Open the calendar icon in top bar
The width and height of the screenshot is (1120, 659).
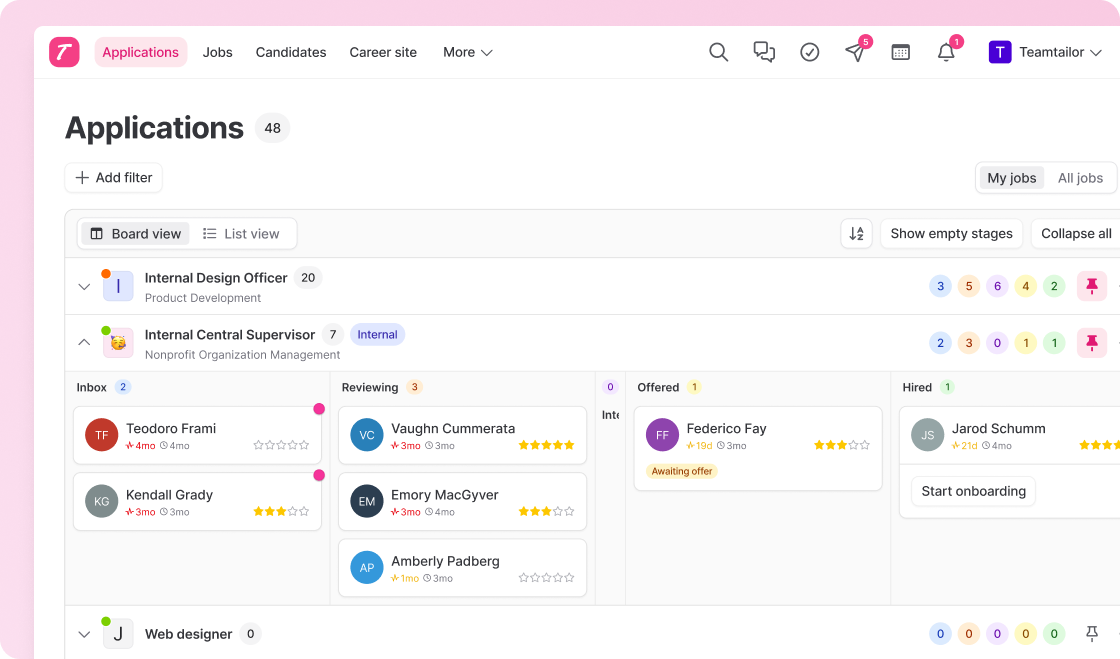click(901, 52)
